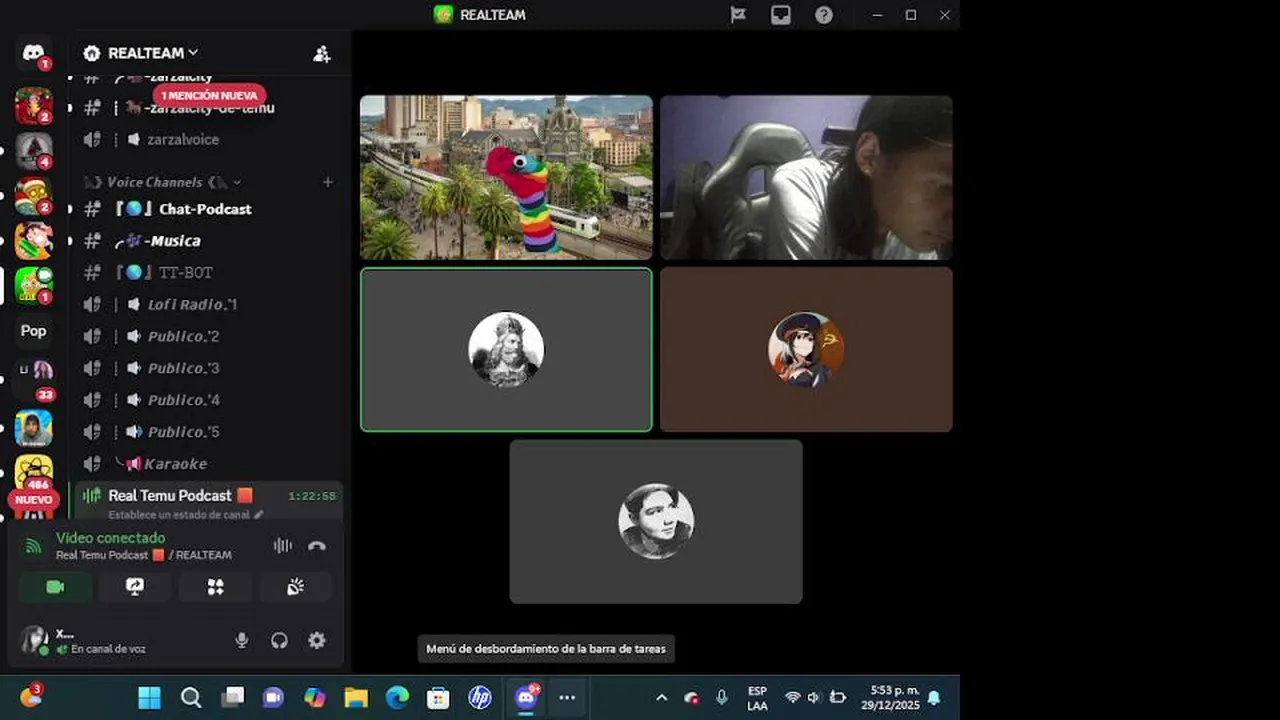Deafen audio with headphones icon
This screenshot has width=1280, height=720.
[x=279, y=641]
